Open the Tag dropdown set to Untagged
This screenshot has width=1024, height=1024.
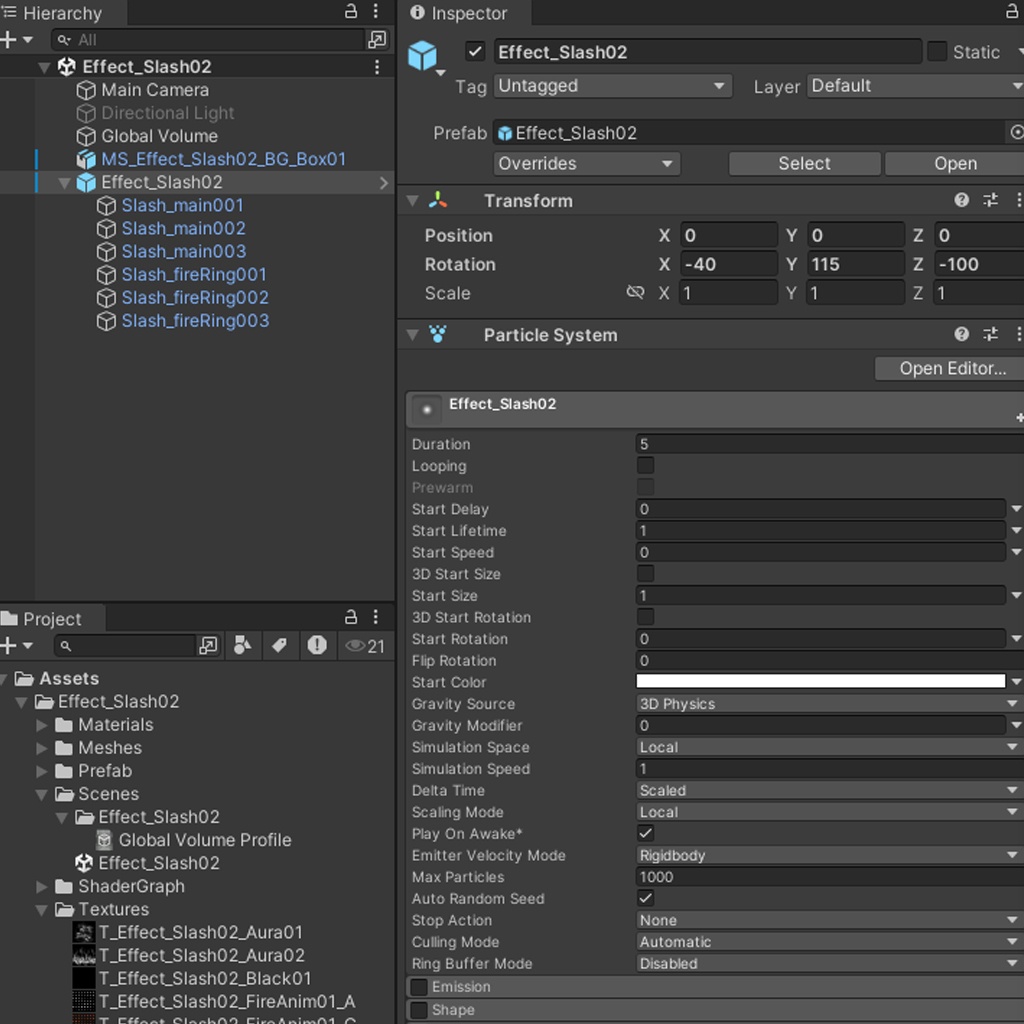point(612,86)
